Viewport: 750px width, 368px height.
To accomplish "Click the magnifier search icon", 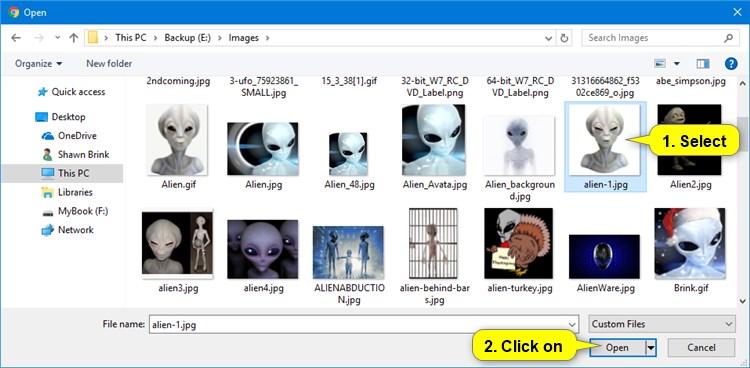I will point(728,38).
